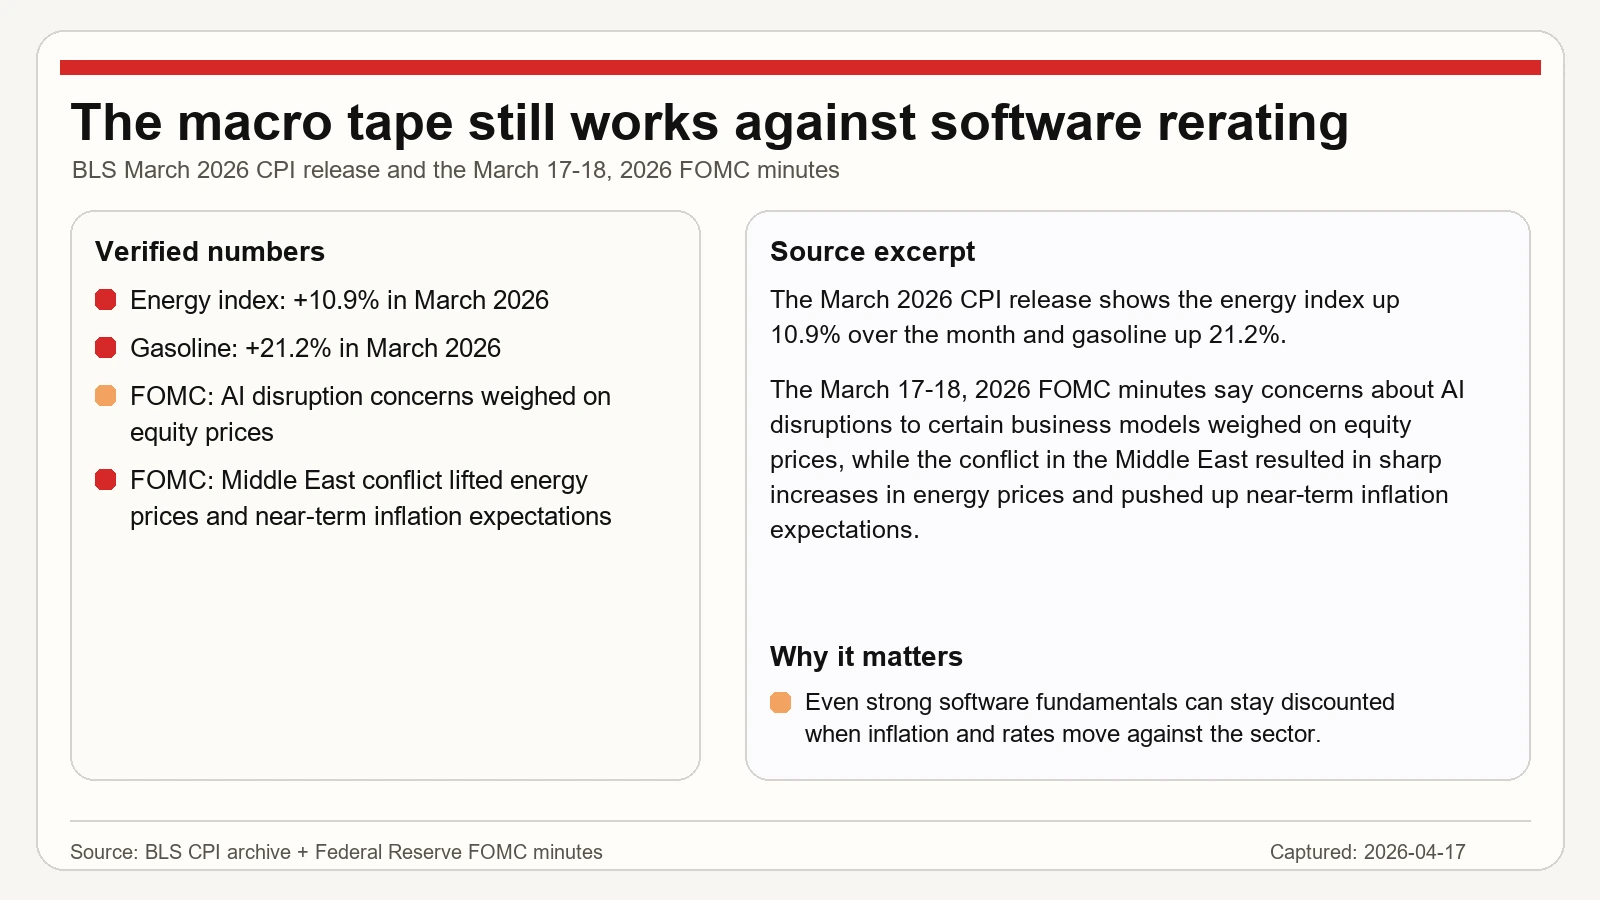Click the Energy index +10.9% line
Screen dimensions: 1600x900
(x=339, y=300)
